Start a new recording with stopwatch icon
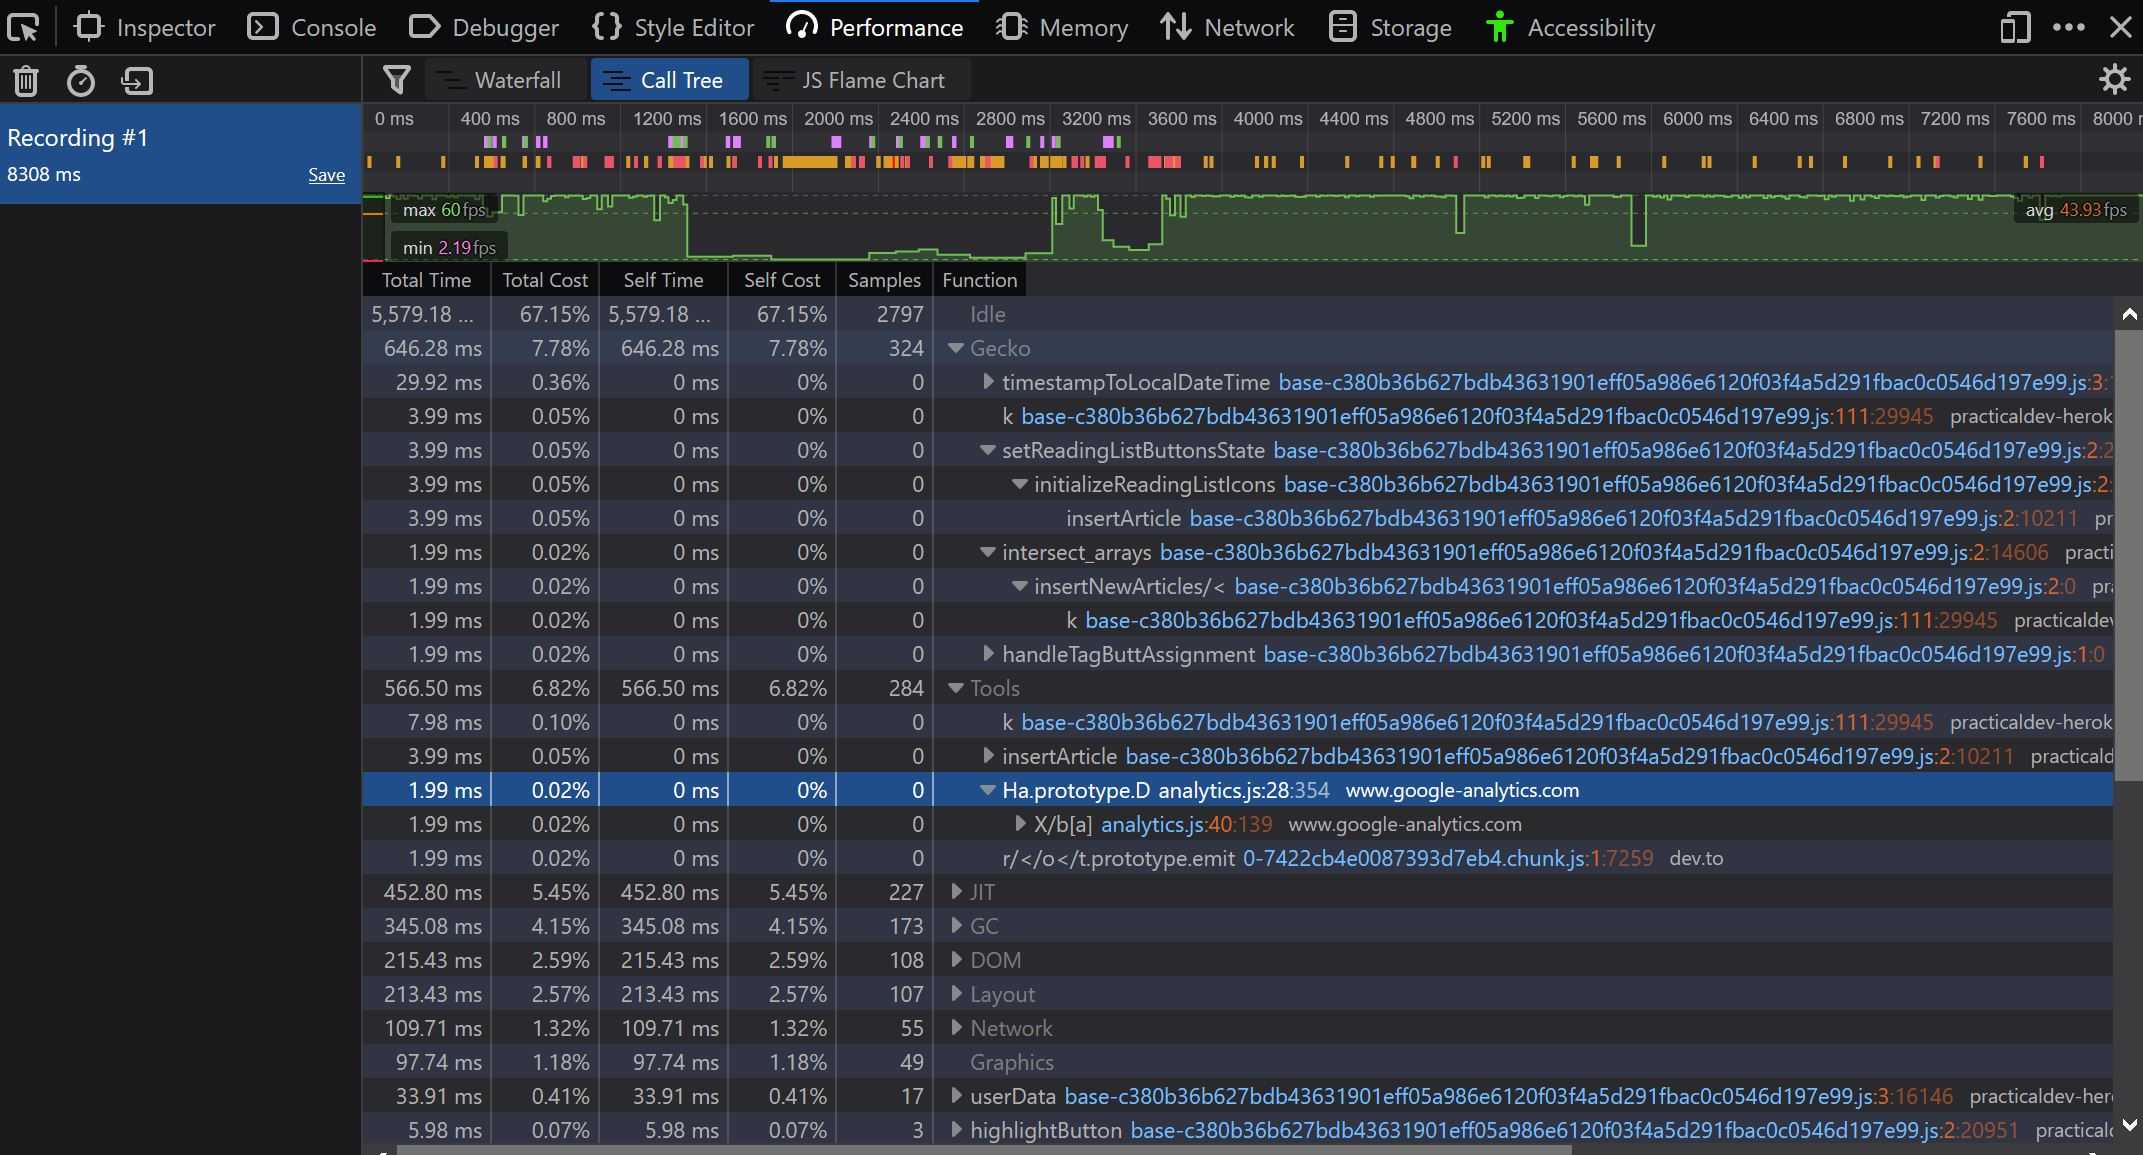 point(80,81)
